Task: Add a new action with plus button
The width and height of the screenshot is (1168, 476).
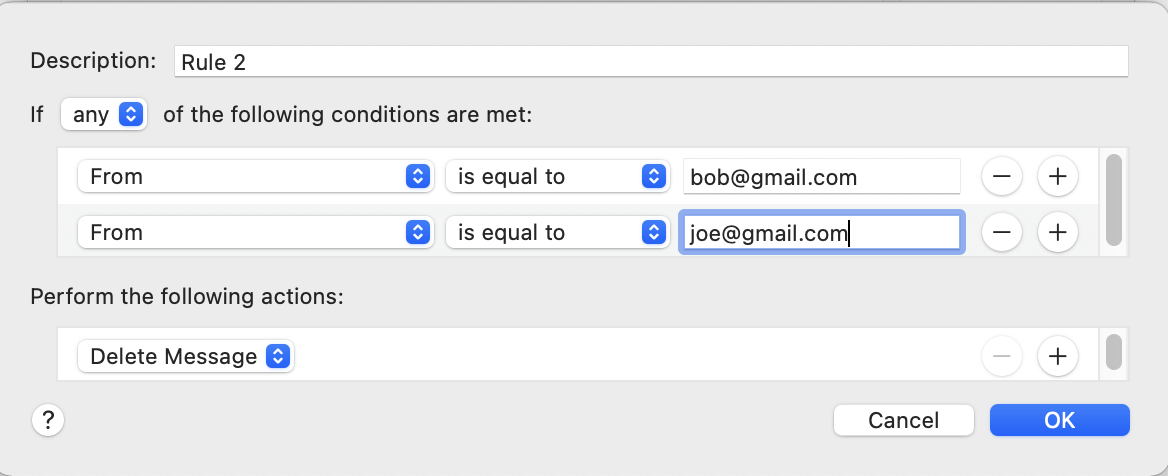Action: [1057, 355]
